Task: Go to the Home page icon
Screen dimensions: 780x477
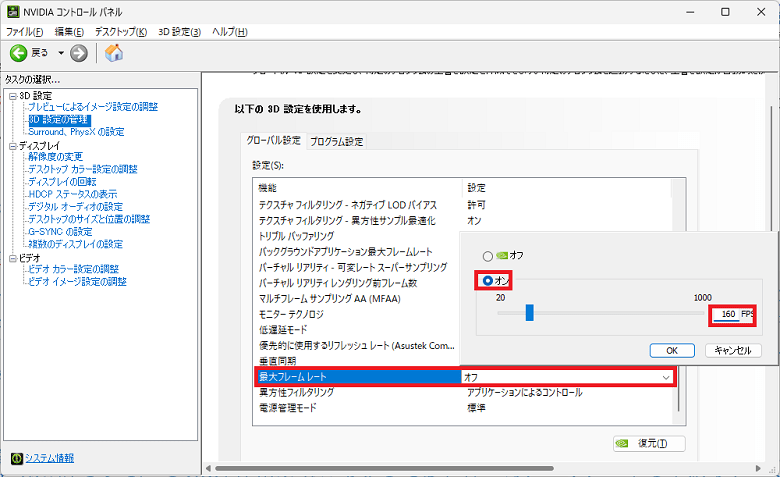Action: click(x=114, y=52)
